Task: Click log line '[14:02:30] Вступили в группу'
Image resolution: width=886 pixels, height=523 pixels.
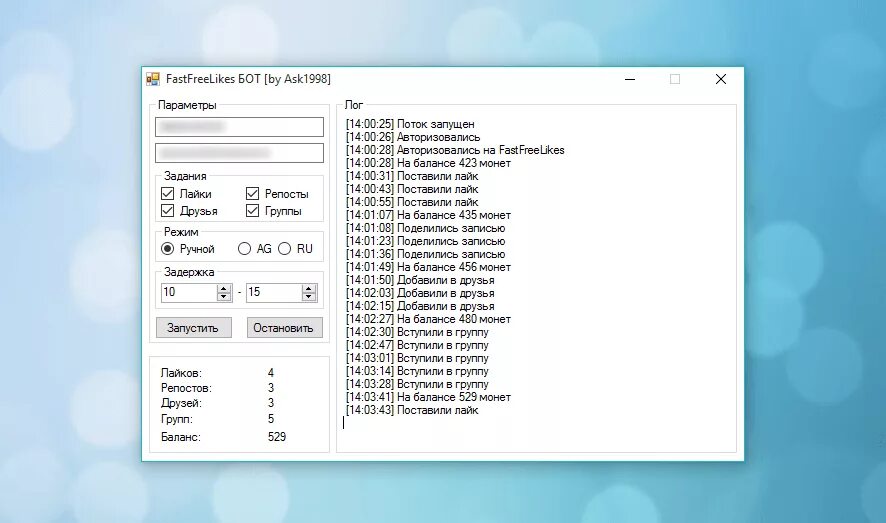Action: [x=418, y=332]
